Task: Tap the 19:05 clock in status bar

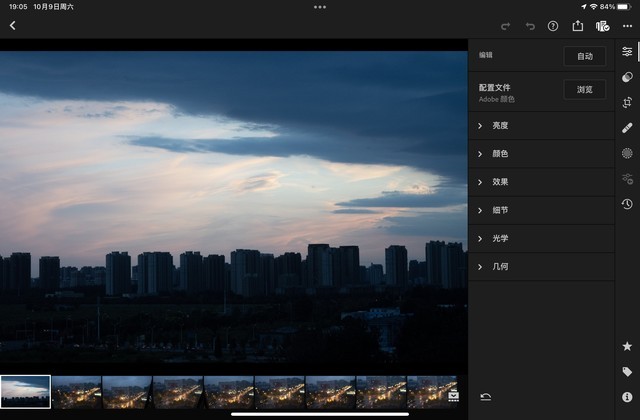Action: pyautogui.click(x=18, y=7)
